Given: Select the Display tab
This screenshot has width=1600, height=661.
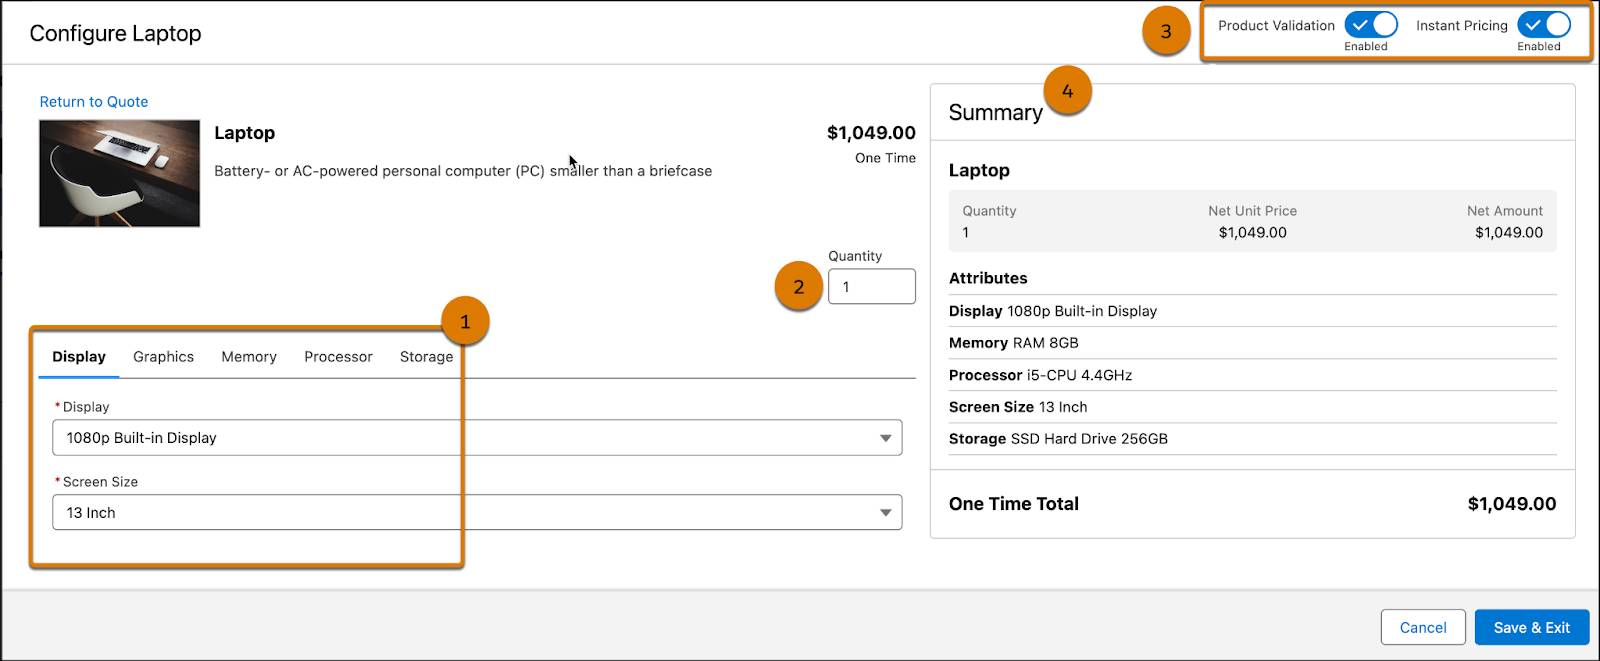Looking at the screenshot, I should coord(79,357).
